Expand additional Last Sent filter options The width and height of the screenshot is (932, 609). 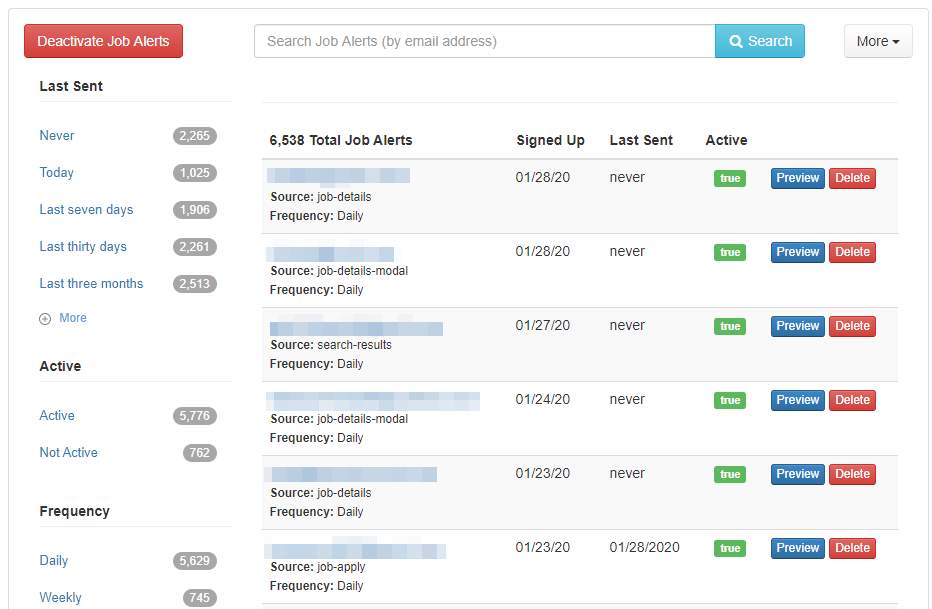pos(70,317)
